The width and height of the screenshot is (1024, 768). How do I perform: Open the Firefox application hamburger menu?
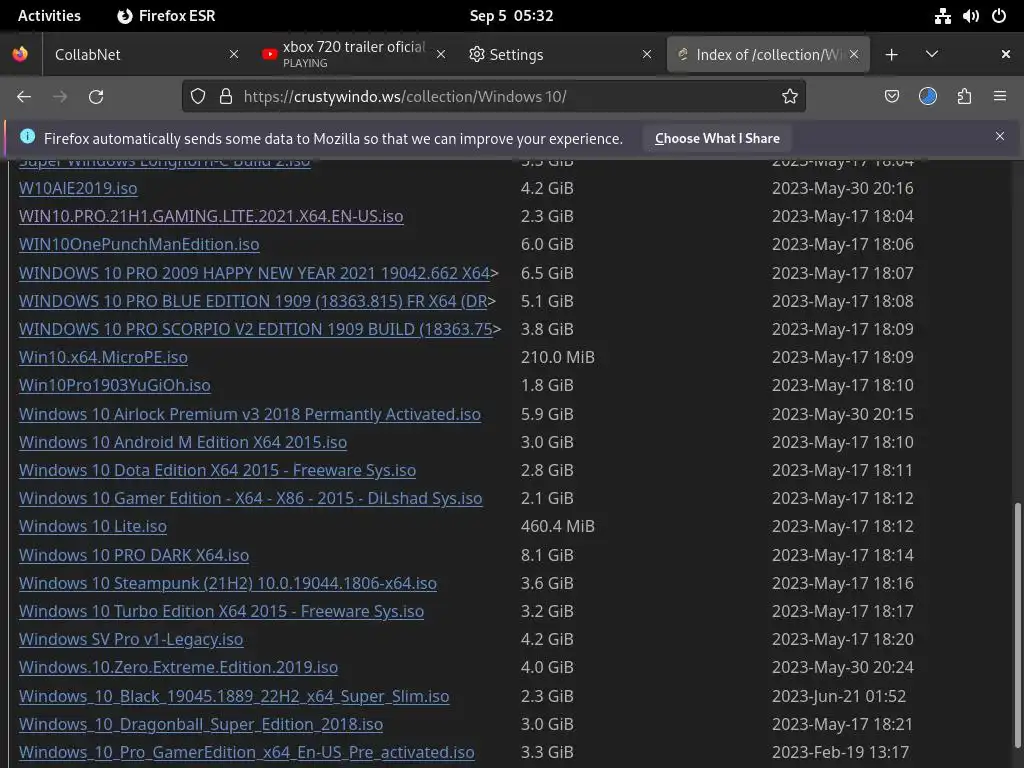point(1000,97)
